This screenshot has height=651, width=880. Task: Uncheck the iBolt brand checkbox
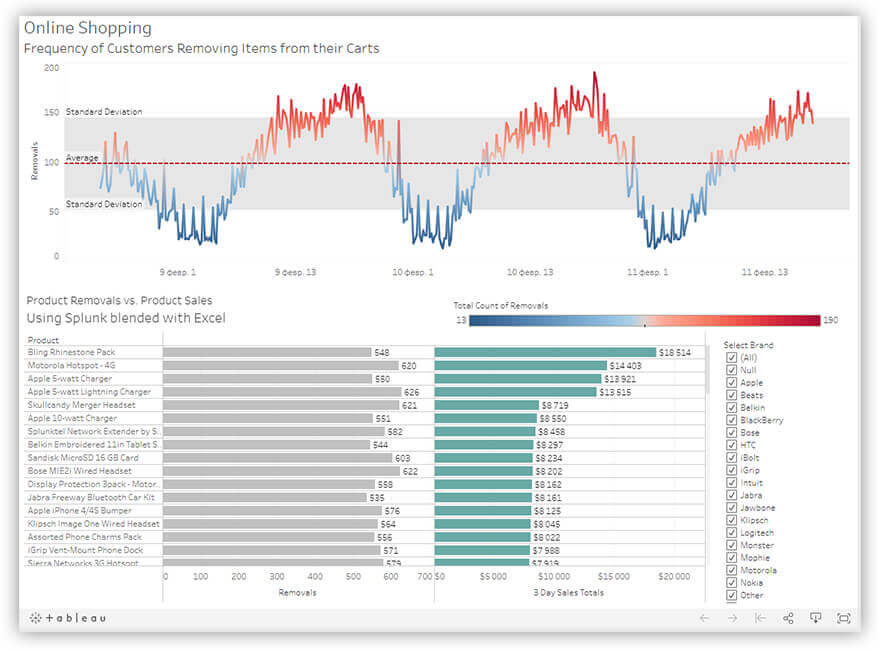[x=731, y=457]
